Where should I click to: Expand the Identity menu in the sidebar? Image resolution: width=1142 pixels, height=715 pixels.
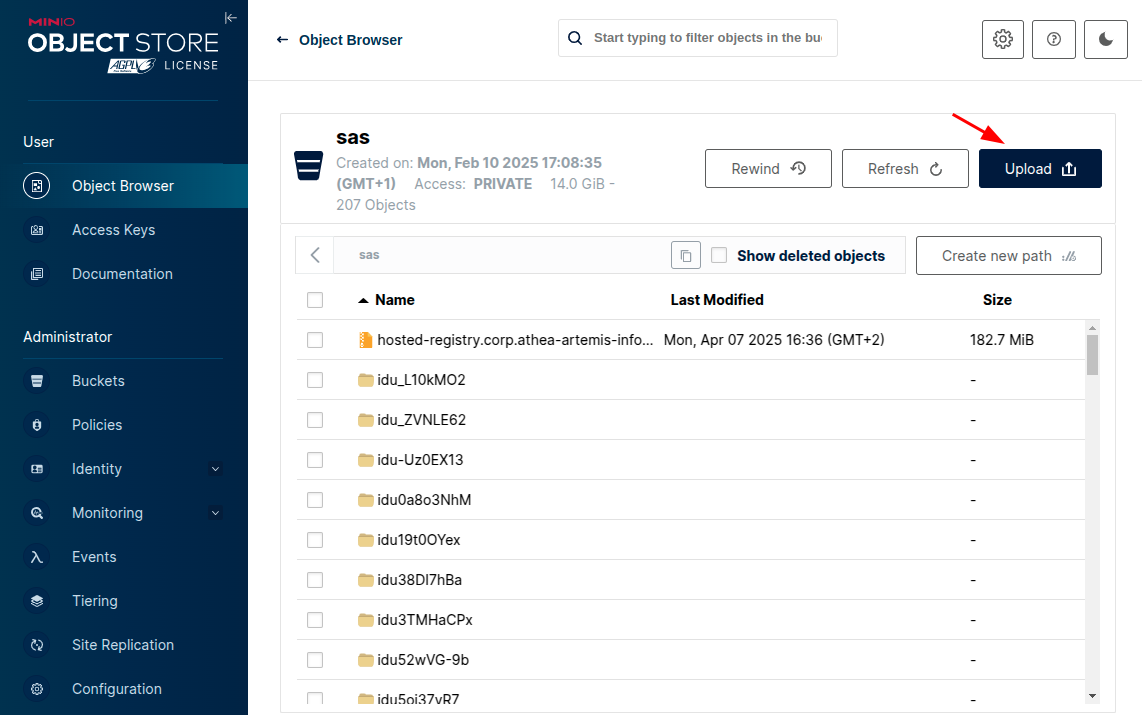click(215, 469)
